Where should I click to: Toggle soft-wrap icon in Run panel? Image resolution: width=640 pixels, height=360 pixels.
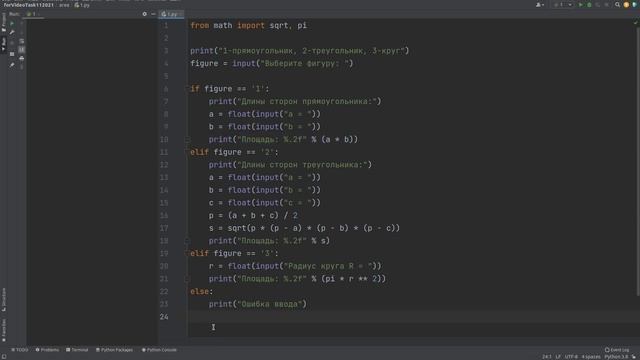(22, 41)
